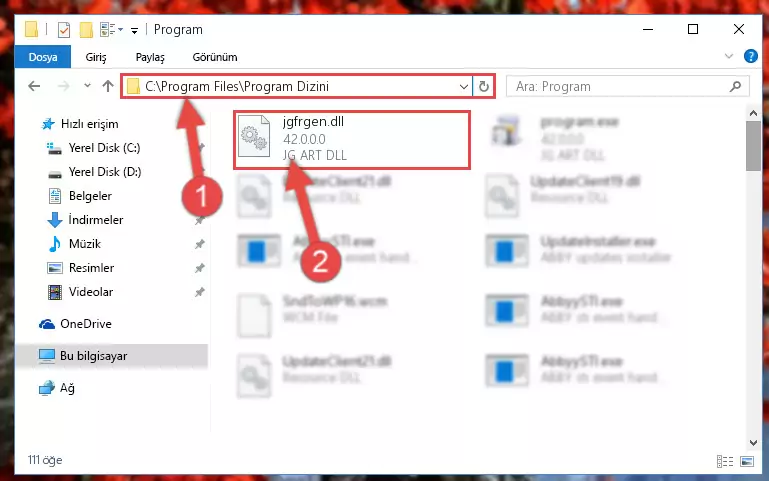Click the vertical scrollbar thumb
769x481 pixels.
tap(753, 146)
